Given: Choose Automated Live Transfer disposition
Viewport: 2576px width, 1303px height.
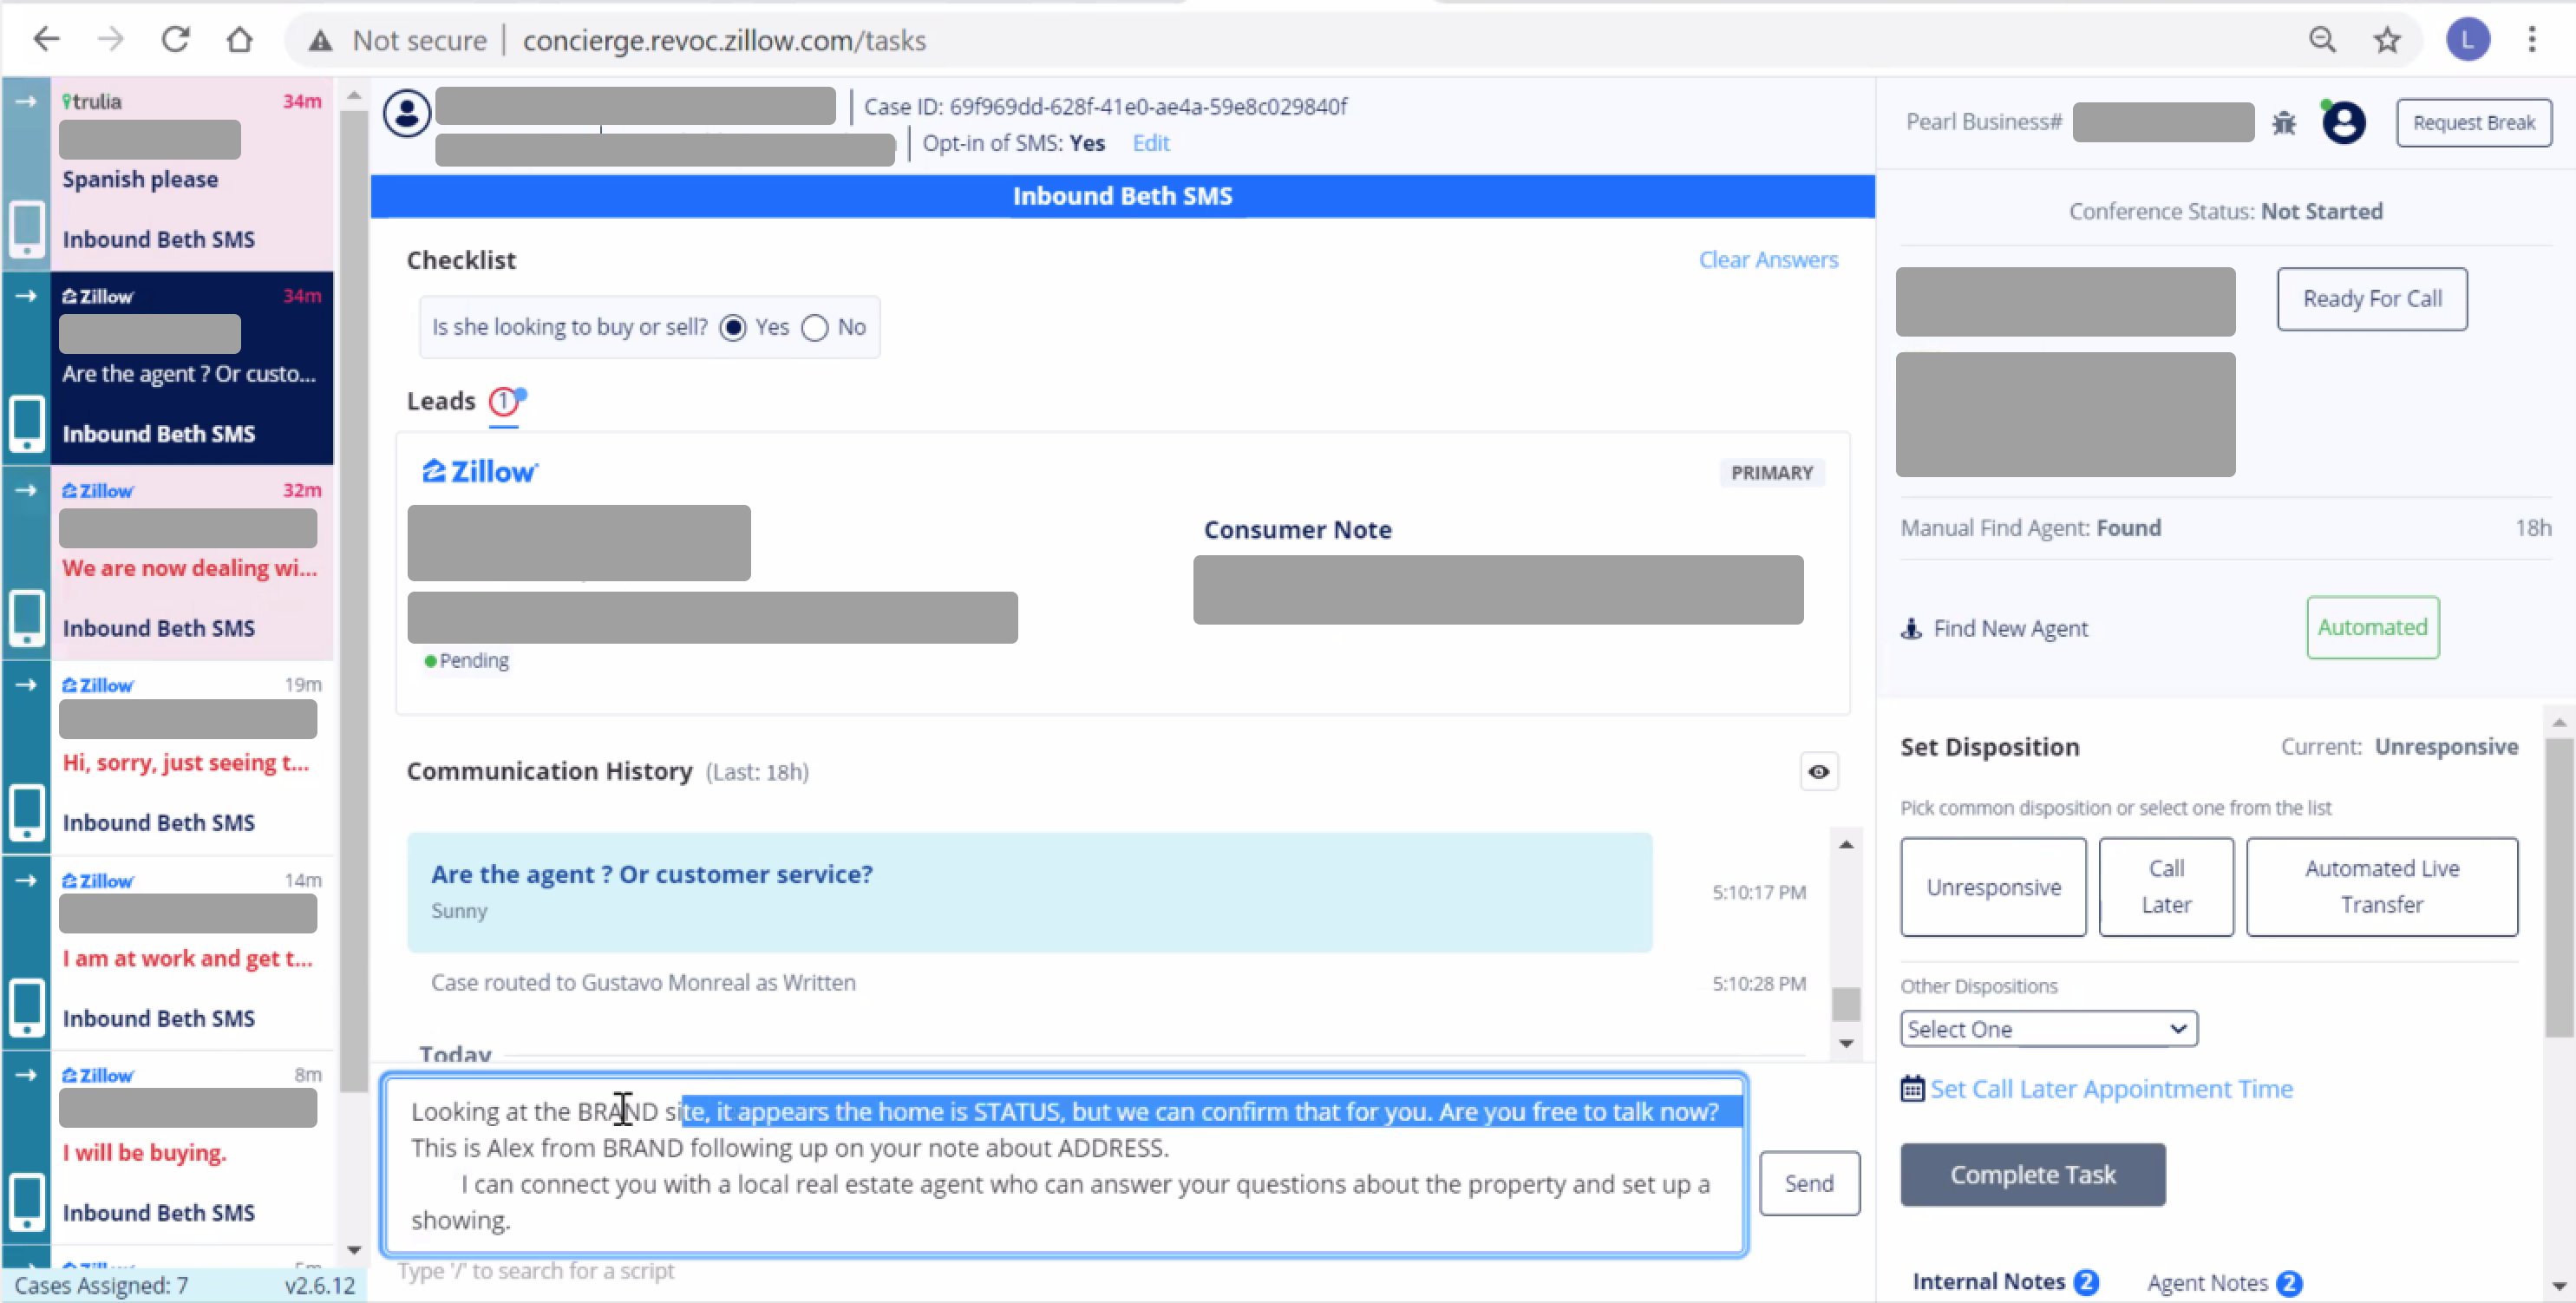Looking at the screenshot, I should point(2381,887).
